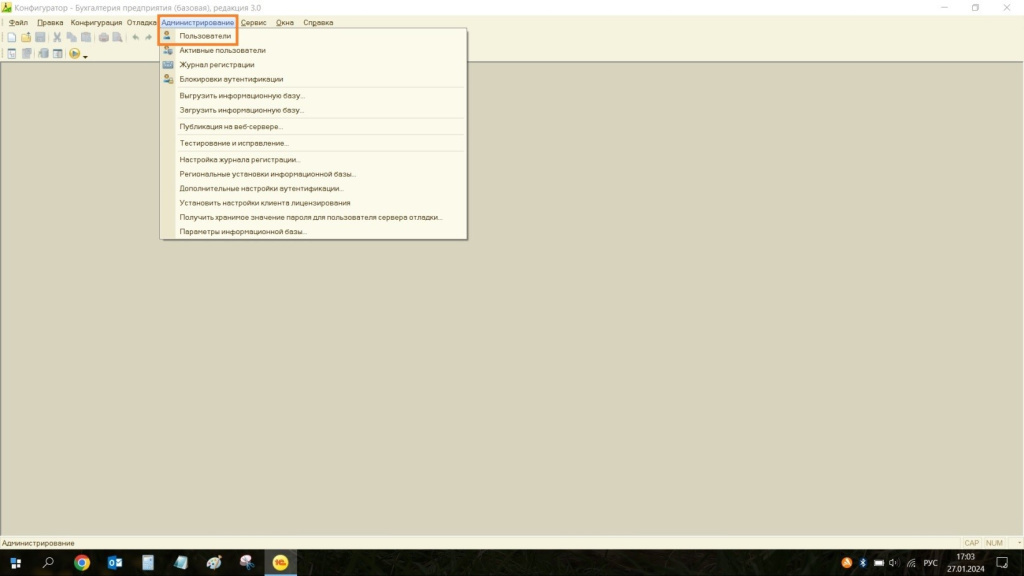Open Outlook from the taskbar
The image size is (1024, 576).
(x=114, y=563)
